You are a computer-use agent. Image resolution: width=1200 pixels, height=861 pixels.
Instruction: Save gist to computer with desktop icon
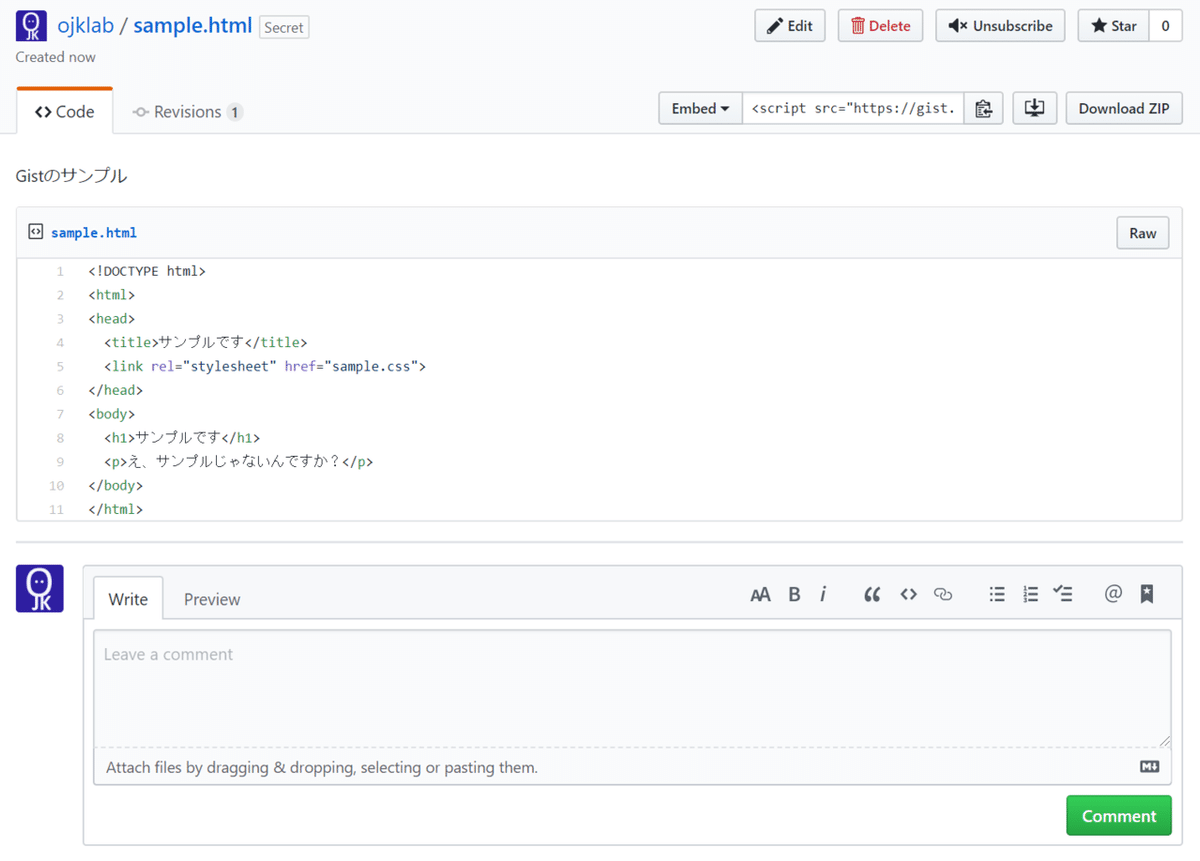coord(1035,108)
